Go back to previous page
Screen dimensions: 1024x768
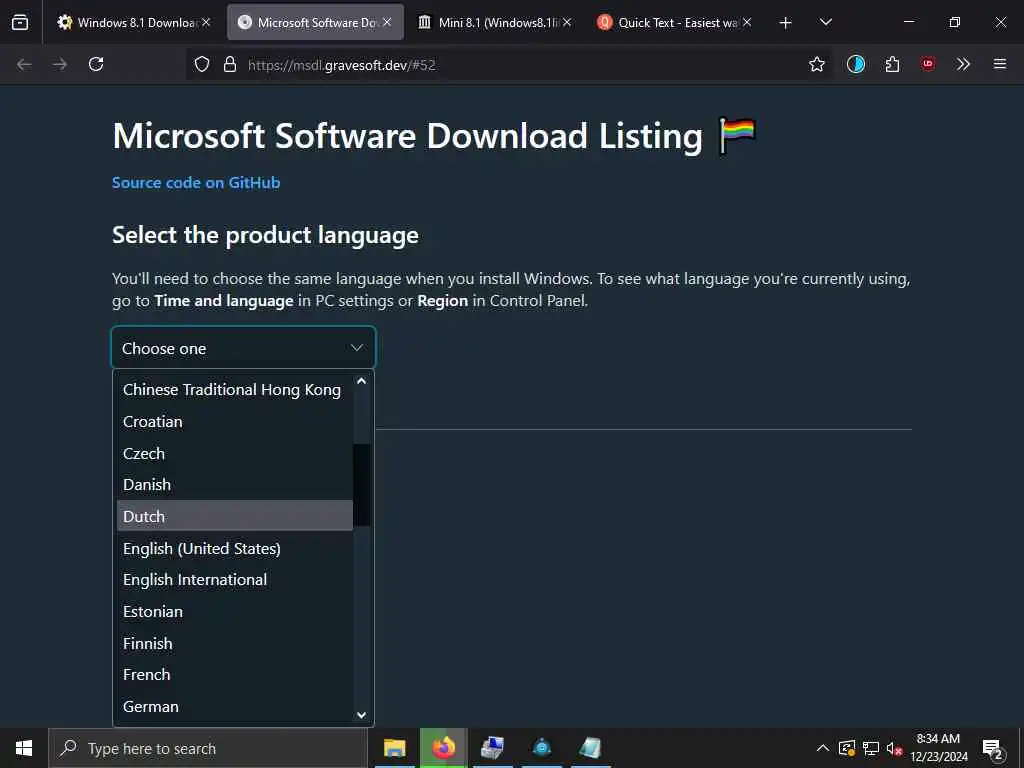tap(24, 64)
